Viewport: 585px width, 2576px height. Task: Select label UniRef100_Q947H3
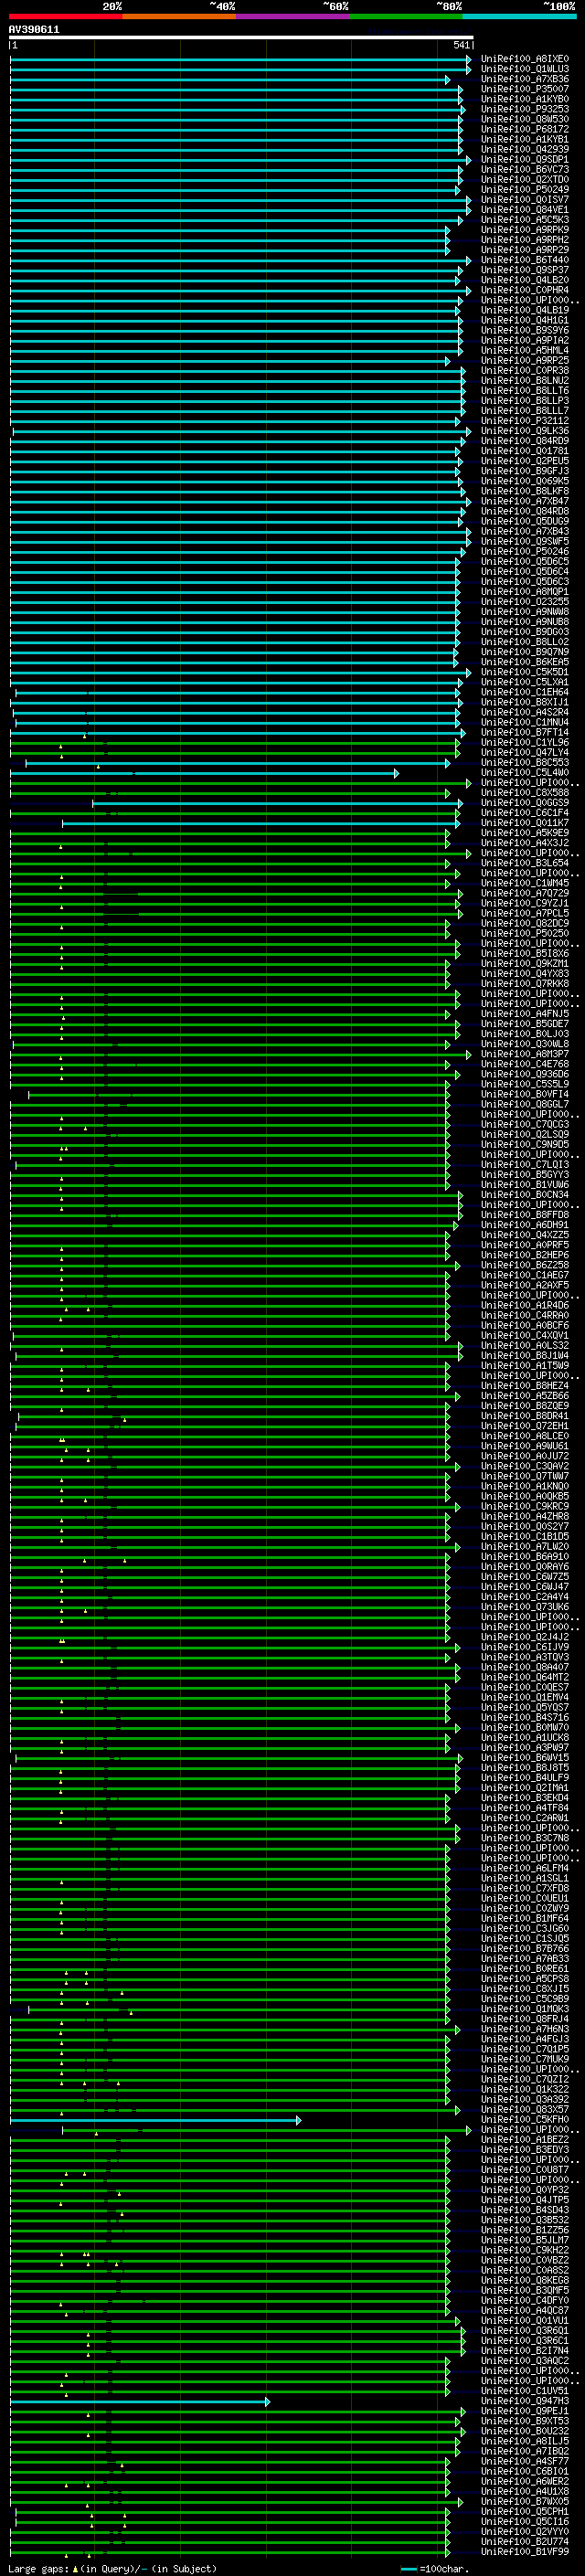pos(525,2401)
